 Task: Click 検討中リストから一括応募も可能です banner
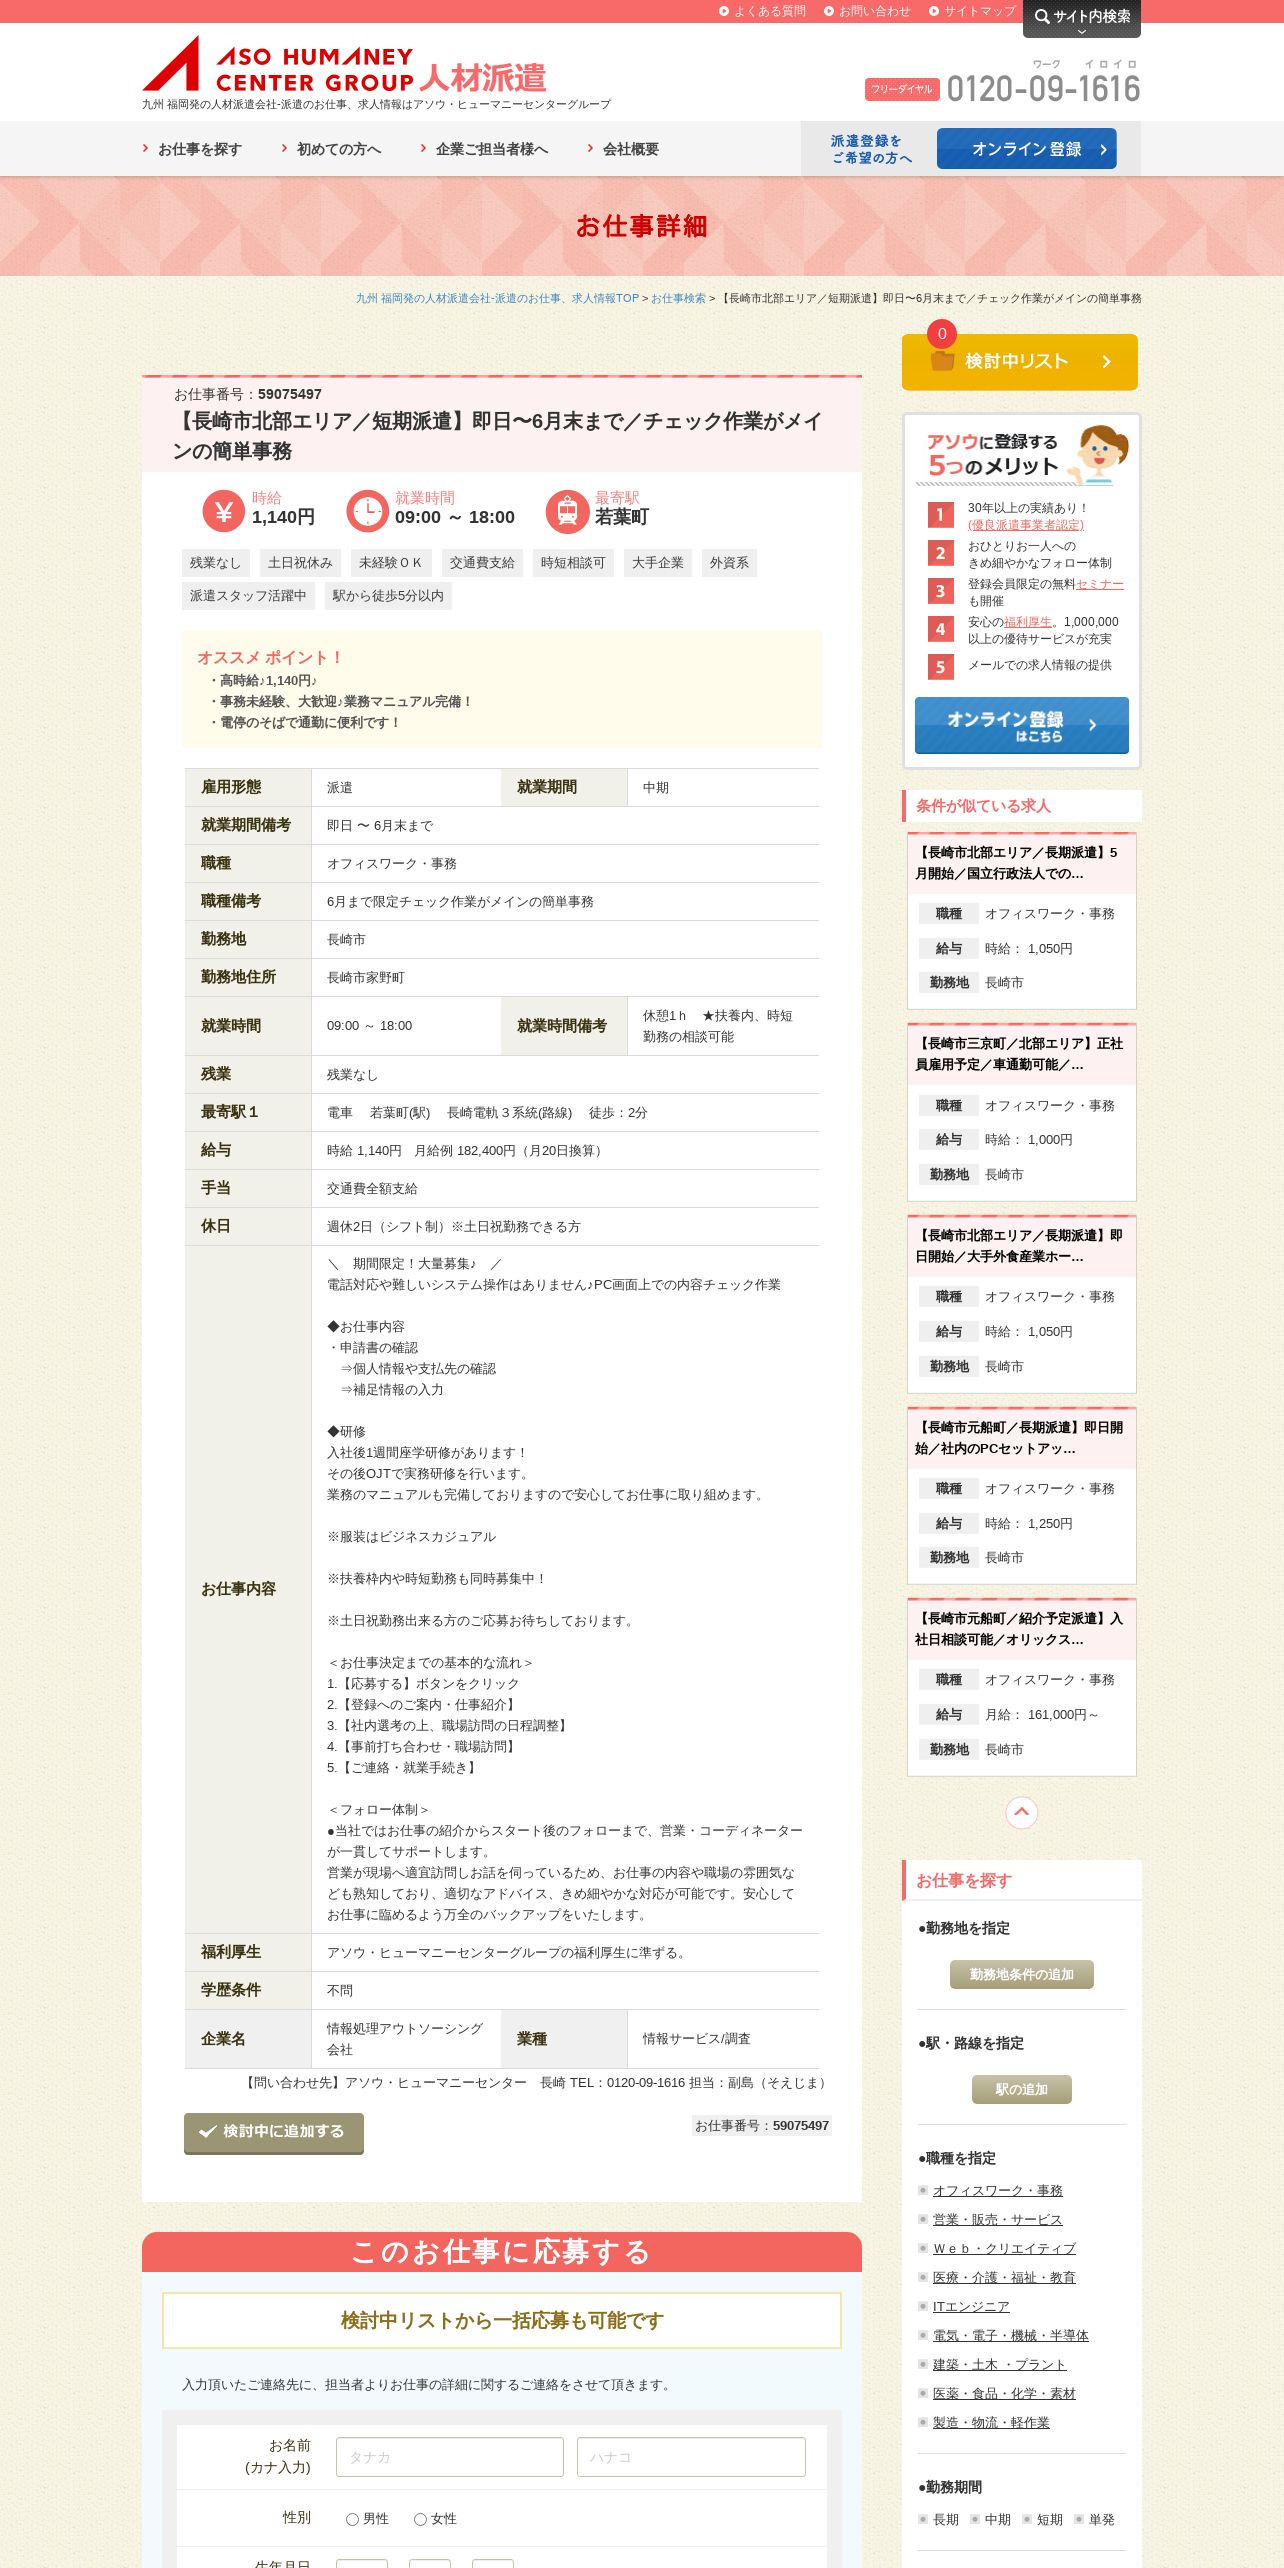tap(502, 2320)
